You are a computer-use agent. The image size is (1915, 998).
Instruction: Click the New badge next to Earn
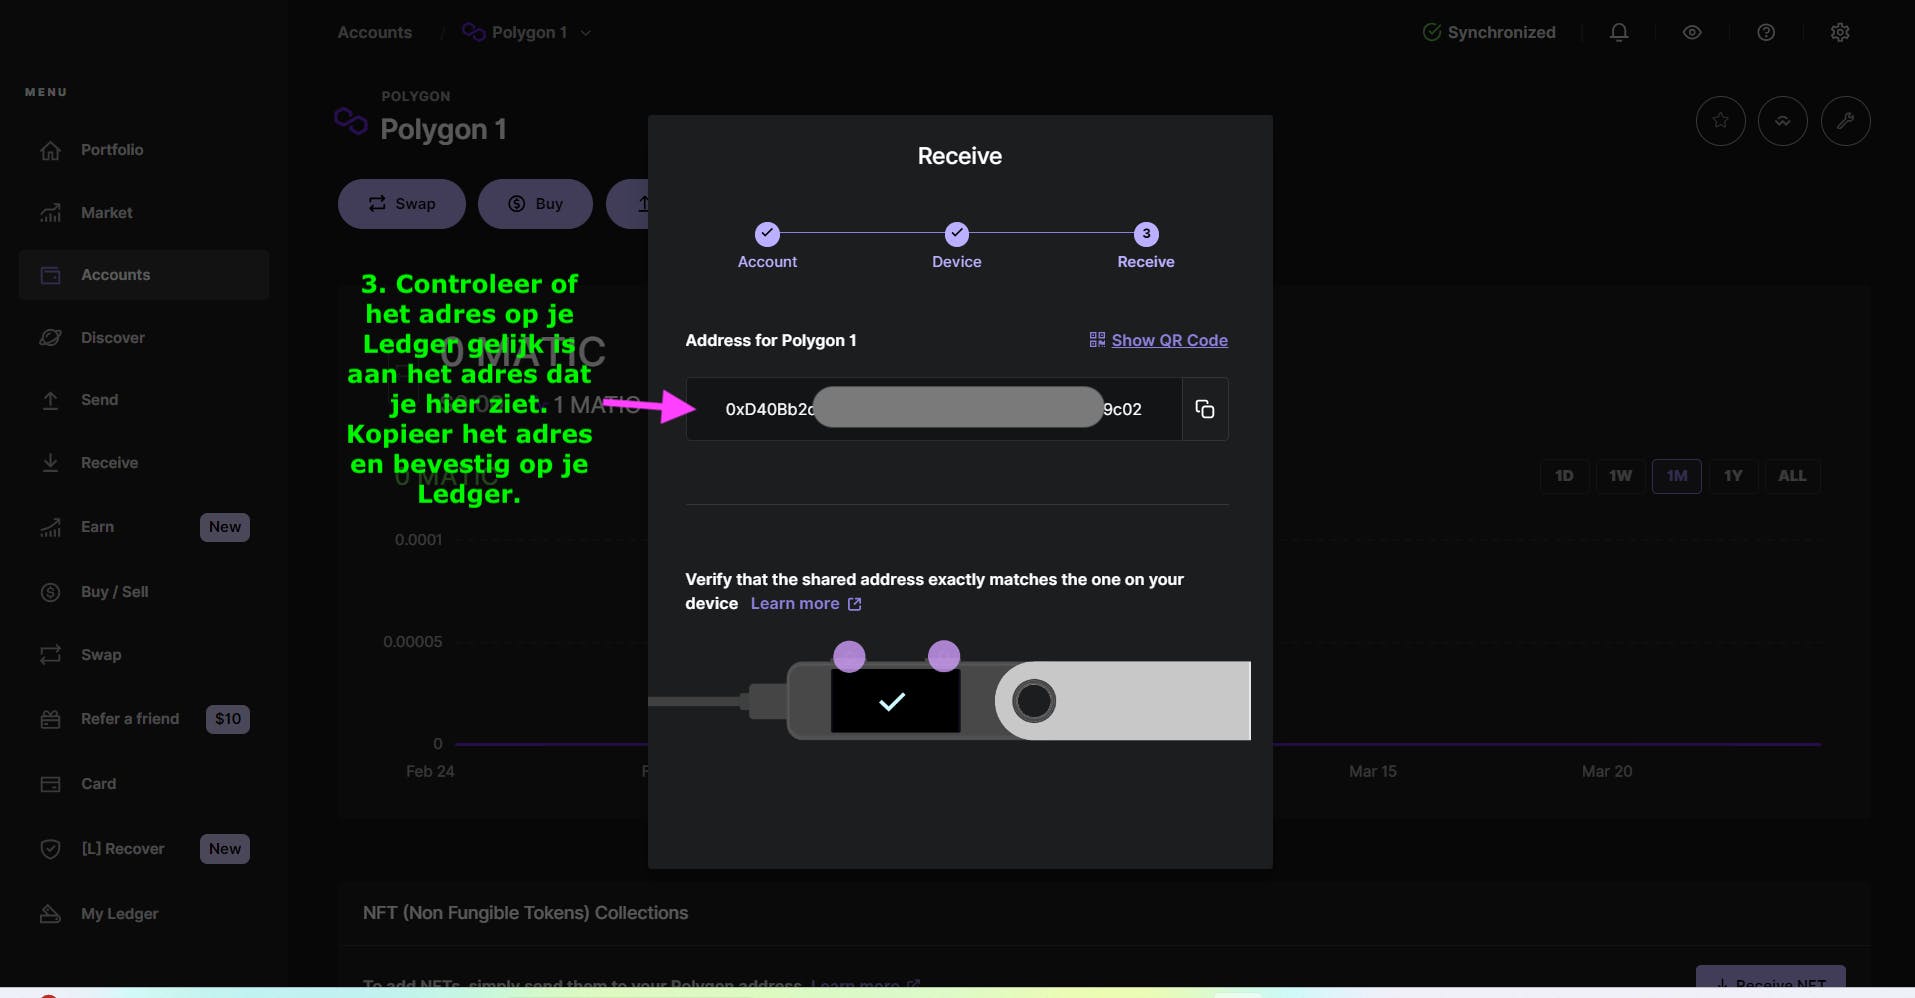225,527
